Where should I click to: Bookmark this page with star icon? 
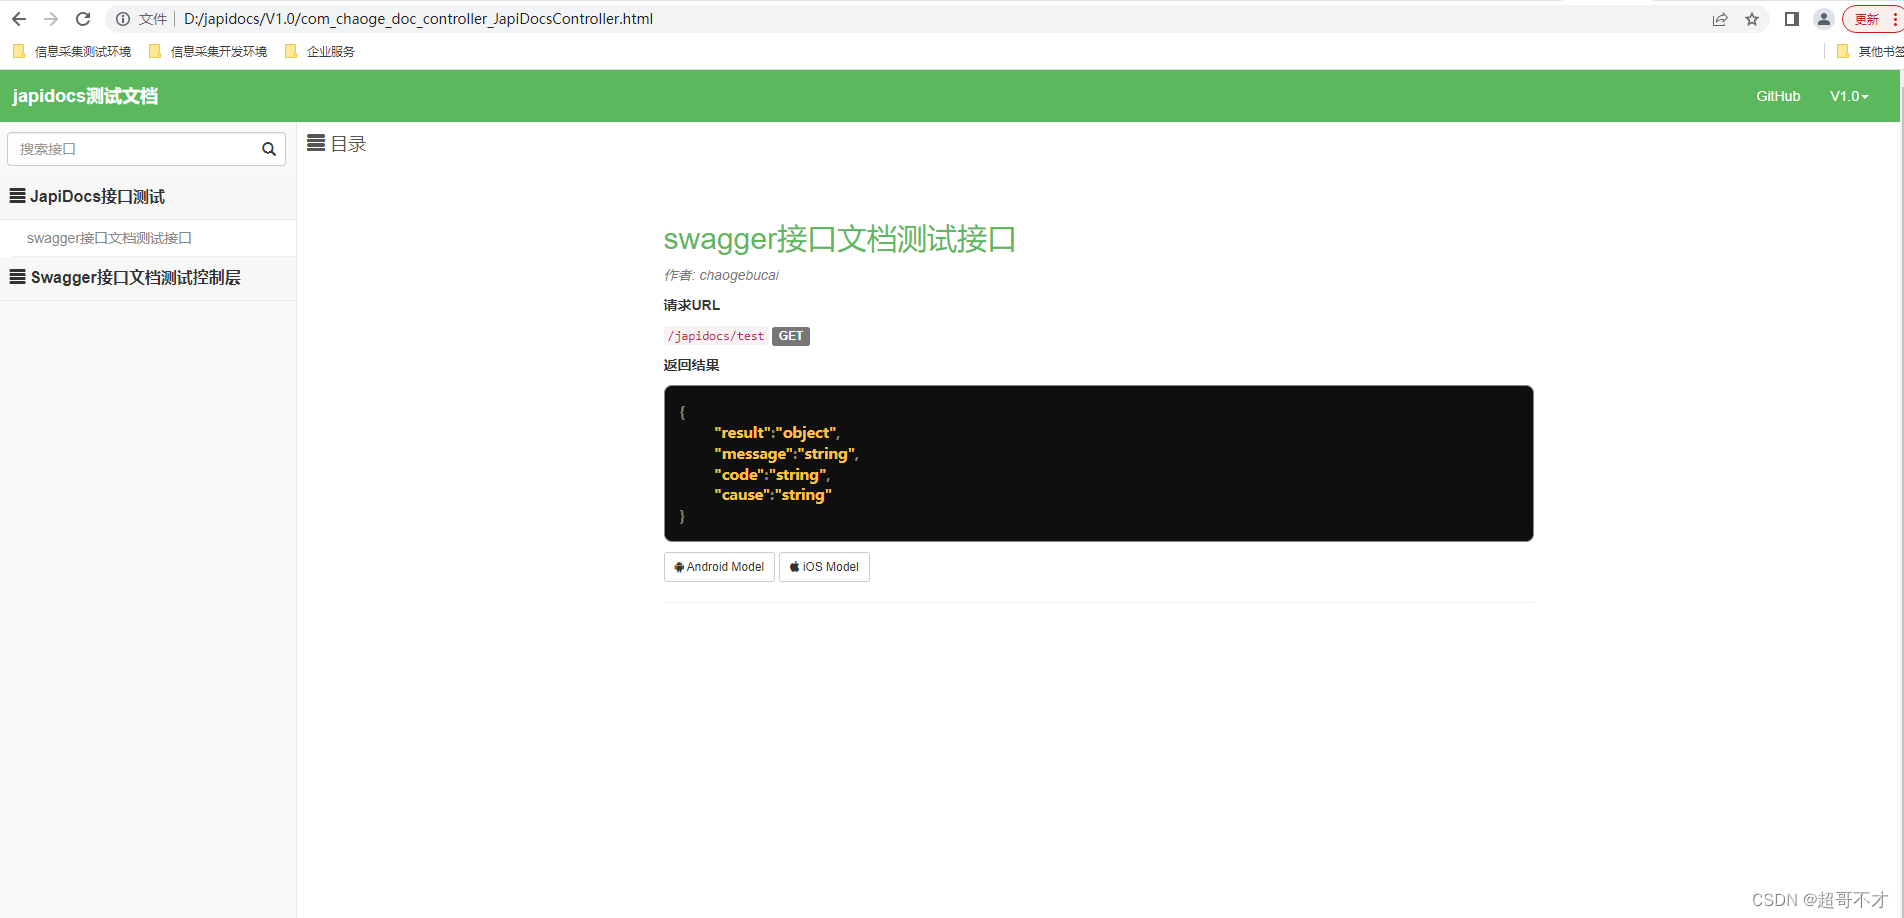click(x=1752, y=19)
